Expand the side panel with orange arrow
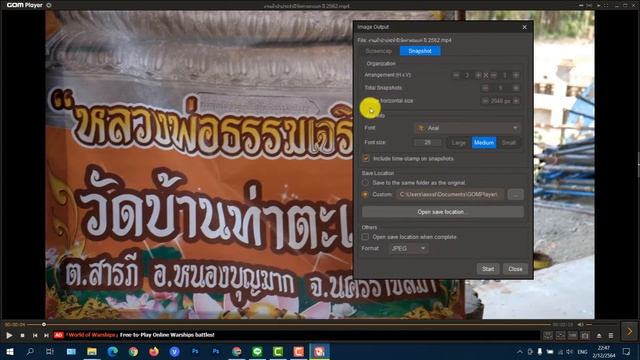Viewport: 640px width, 360px height. point(629,331)
